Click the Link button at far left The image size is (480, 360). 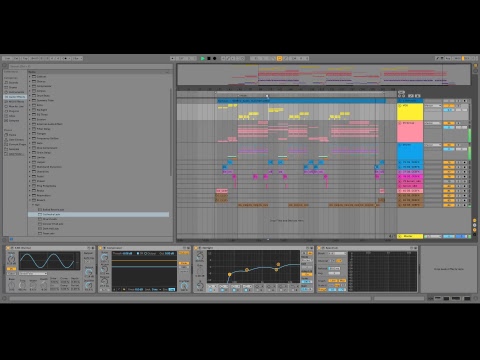pyautogui.click(x=8, y=58)
